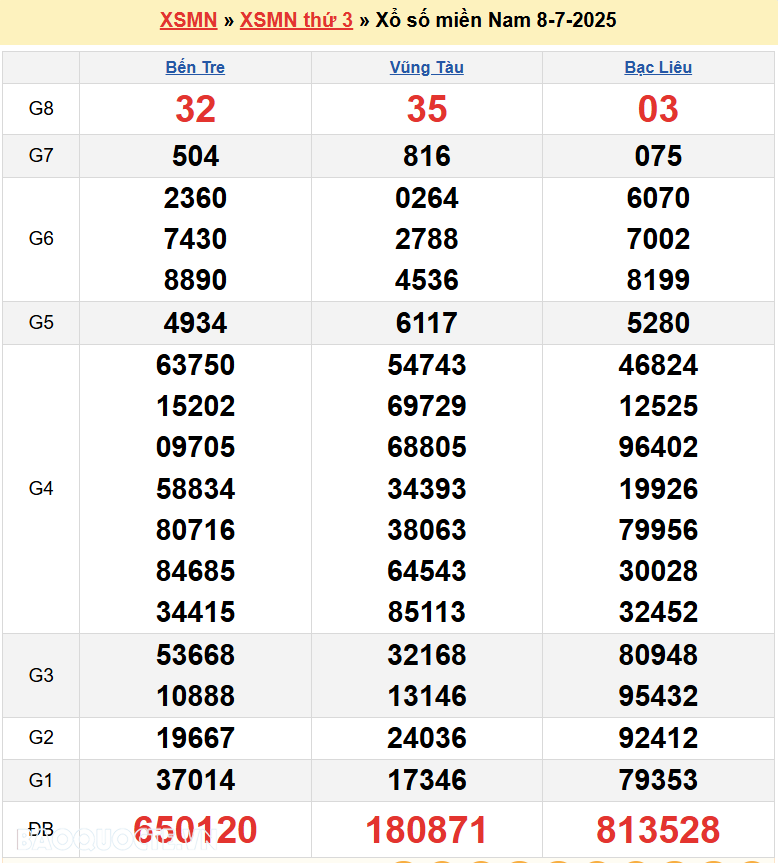
Task: Click the 'Xổ số miền Nam 8-7-2025' title text
Action: coord(496,20)
